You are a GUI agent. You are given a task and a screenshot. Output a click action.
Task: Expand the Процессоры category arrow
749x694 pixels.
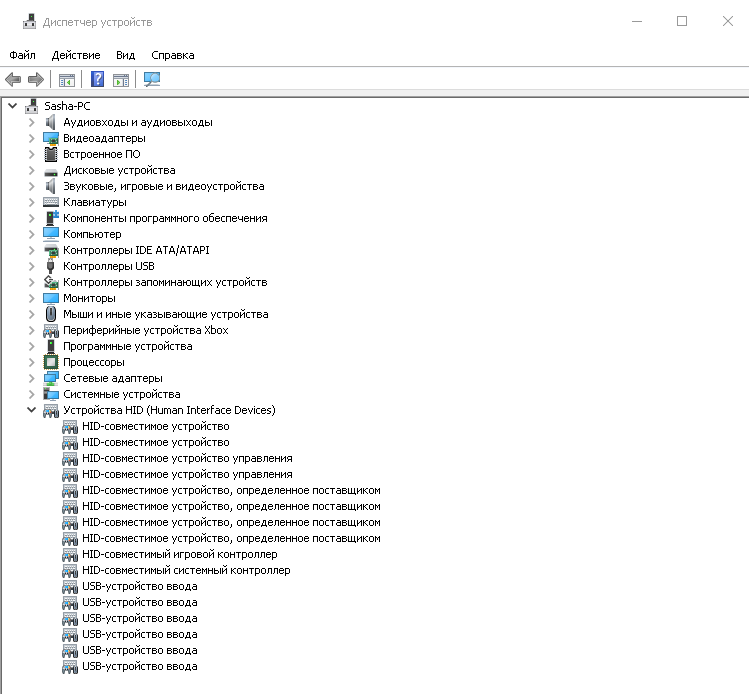point(32,362)
